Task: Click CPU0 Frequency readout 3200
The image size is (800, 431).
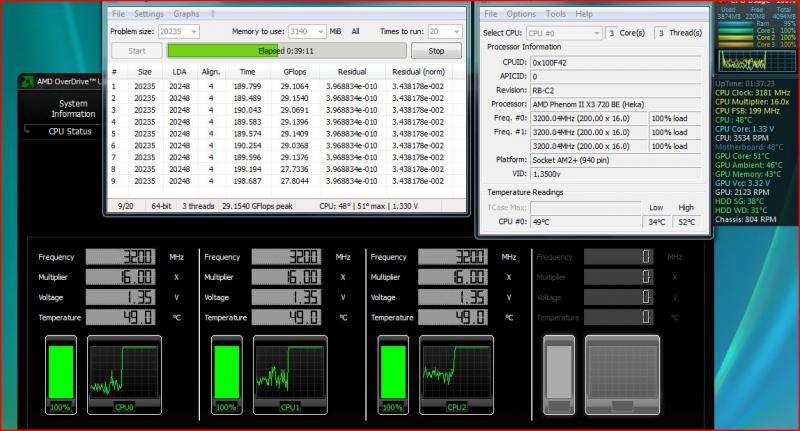Action: click(120, 257)
